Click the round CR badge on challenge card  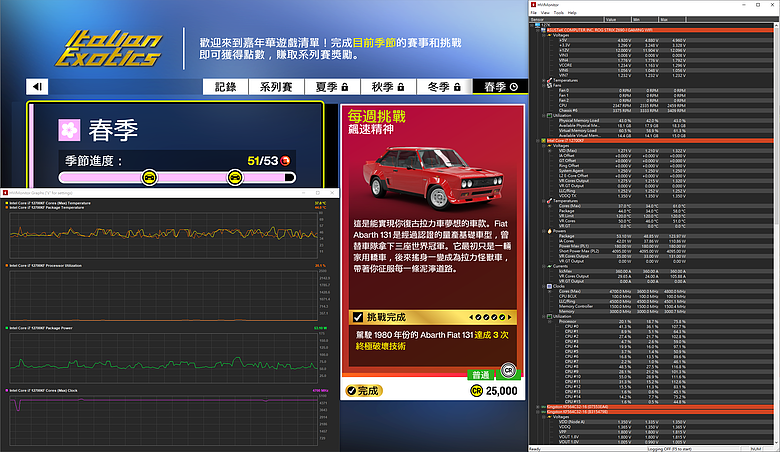tap(508, 370)
